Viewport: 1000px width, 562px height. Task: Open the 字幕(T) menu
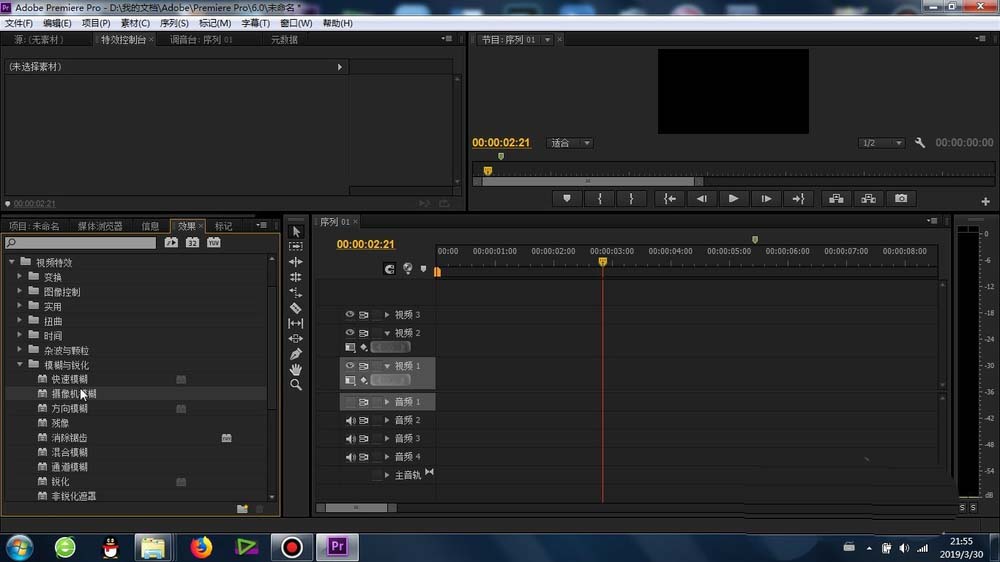click(x=256, y=23)
